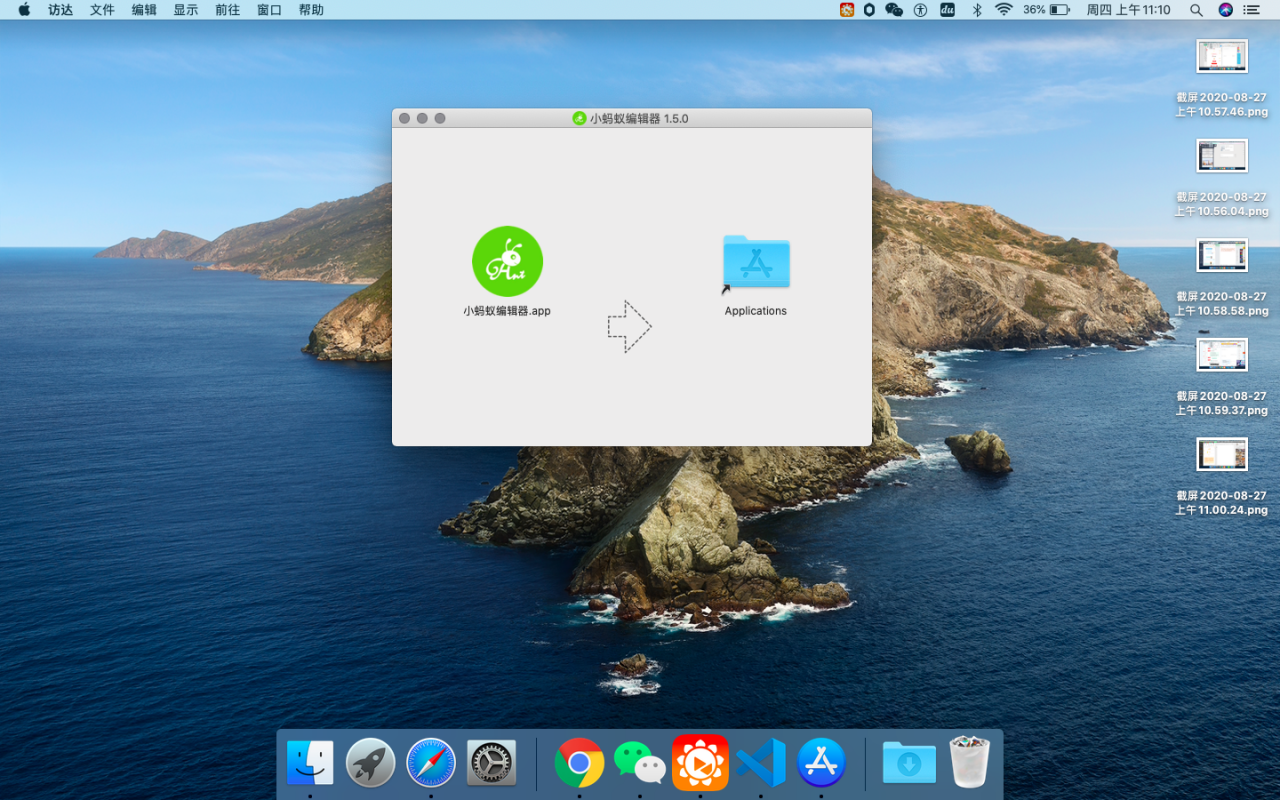Open System Preferences gear in Dock
This screenshot has height=800, width=1280.
(x=491, y=763)
